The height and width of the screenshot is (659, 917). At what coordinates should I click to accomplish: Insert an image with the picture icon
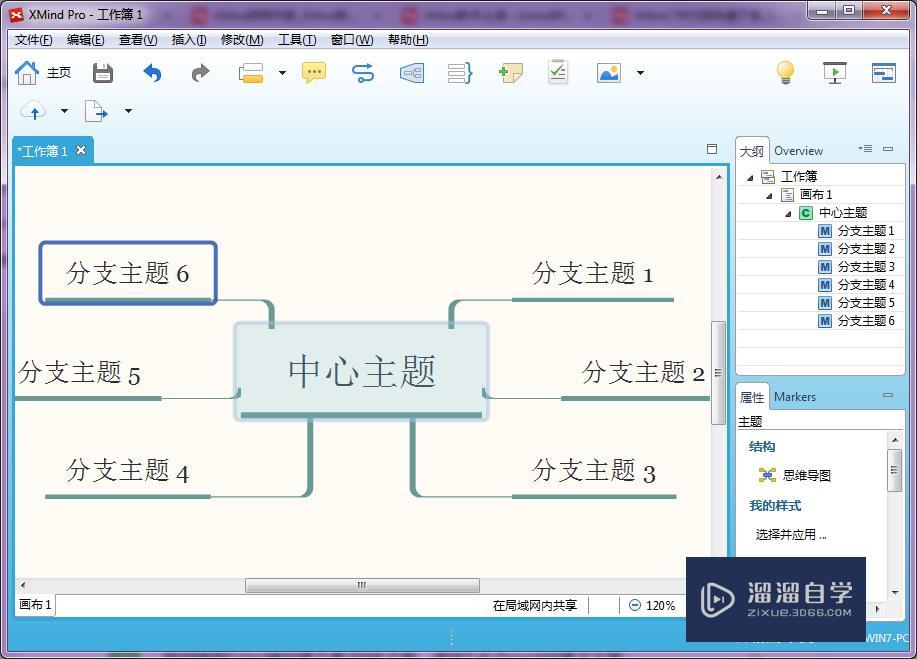609,73
